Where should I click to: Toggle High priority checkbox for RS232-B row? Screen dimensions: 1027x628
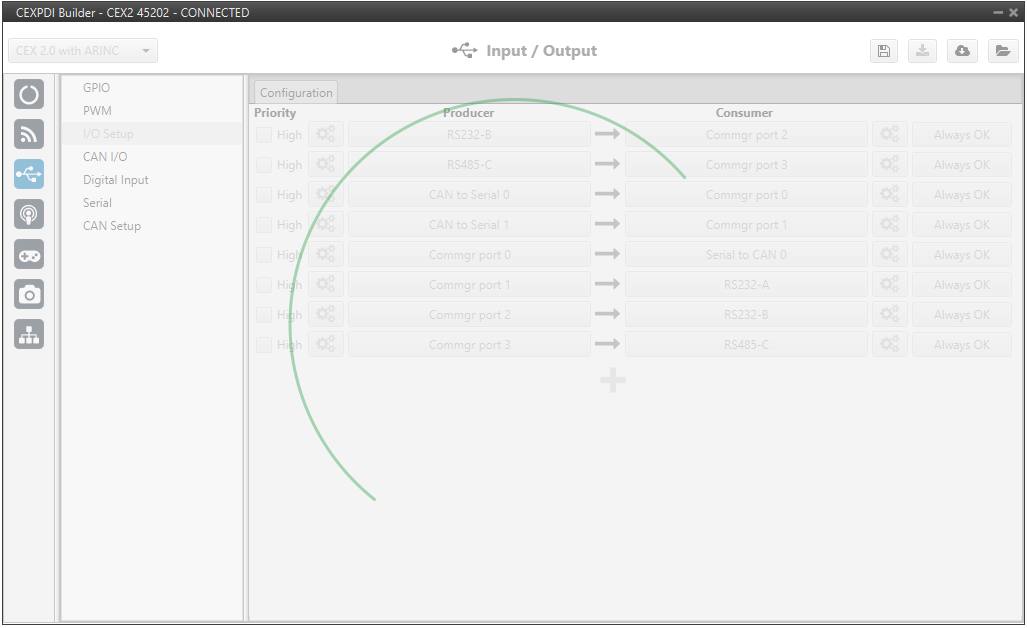click(x=264, y=135)
